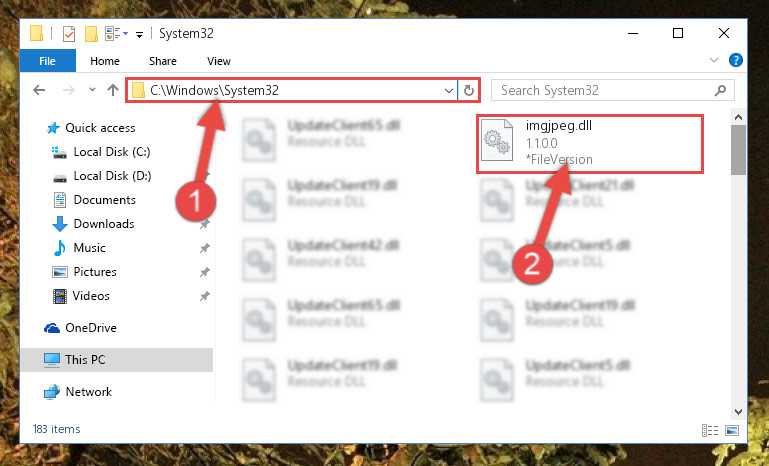Image resolution: width=769 pixels, height=466 pixels.
Task: Open the File menu
Action: tap(48, 61)
